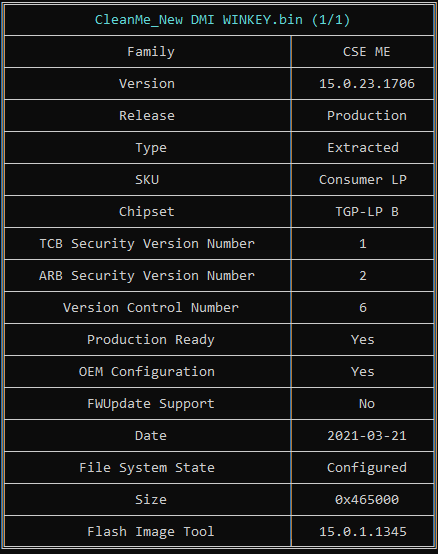Select TCB Security Version Number label
438x554 pixels.
[147, 244]
